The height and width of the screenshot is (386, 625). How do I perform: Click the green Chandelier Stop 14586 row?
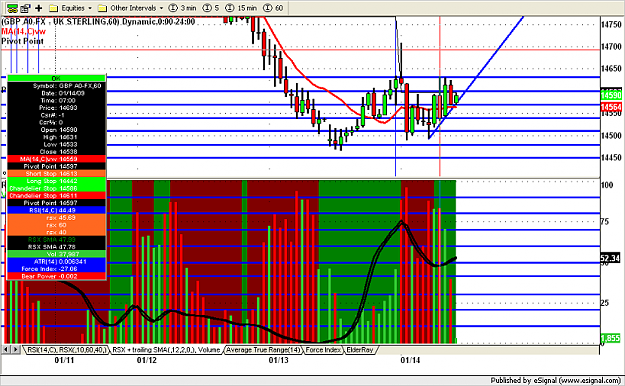(56, 188)
